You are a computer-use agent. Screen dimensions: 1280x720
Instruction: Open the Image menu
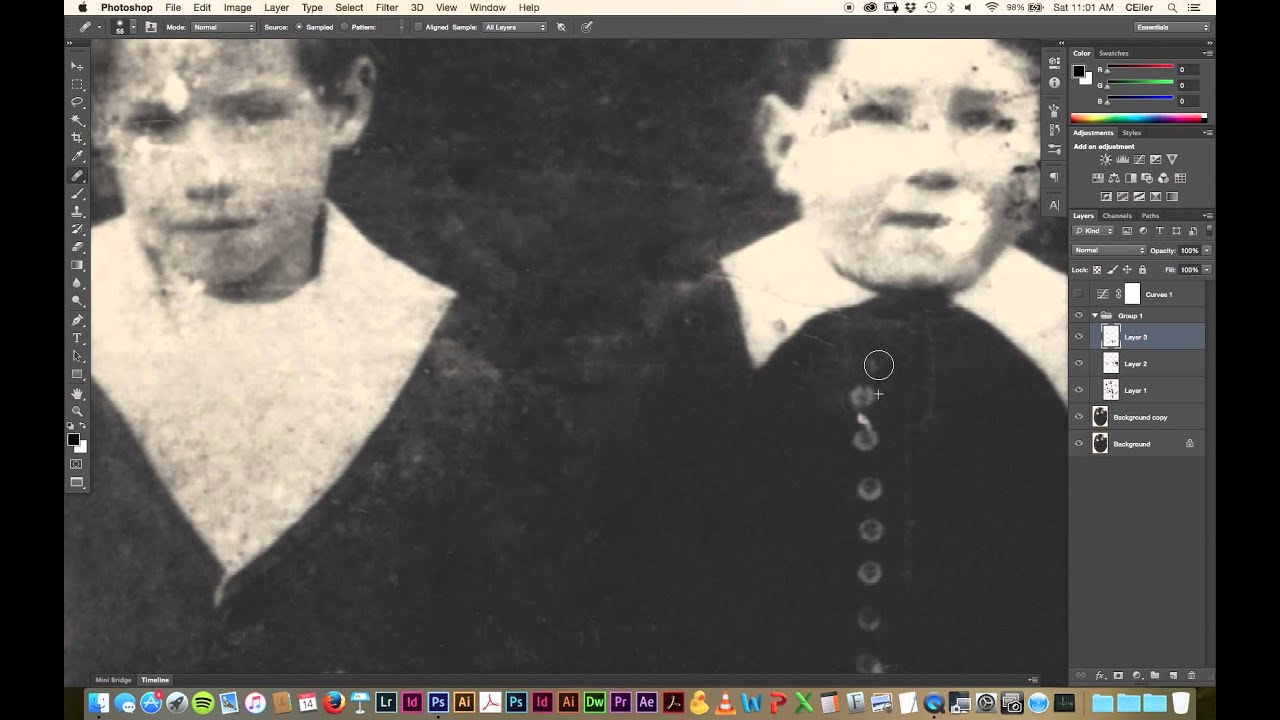(x=237, y=7)
